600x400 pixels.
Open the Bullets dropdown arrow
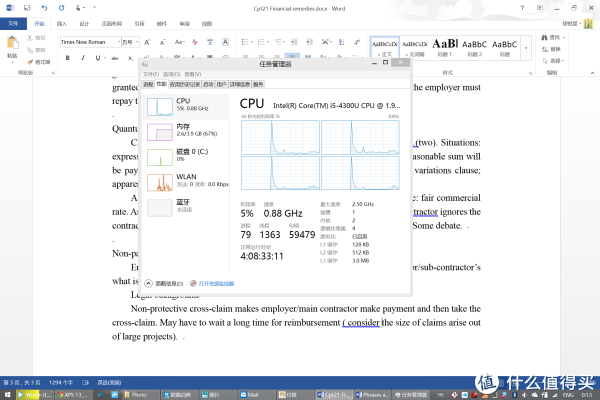click(x=252, y=42)
